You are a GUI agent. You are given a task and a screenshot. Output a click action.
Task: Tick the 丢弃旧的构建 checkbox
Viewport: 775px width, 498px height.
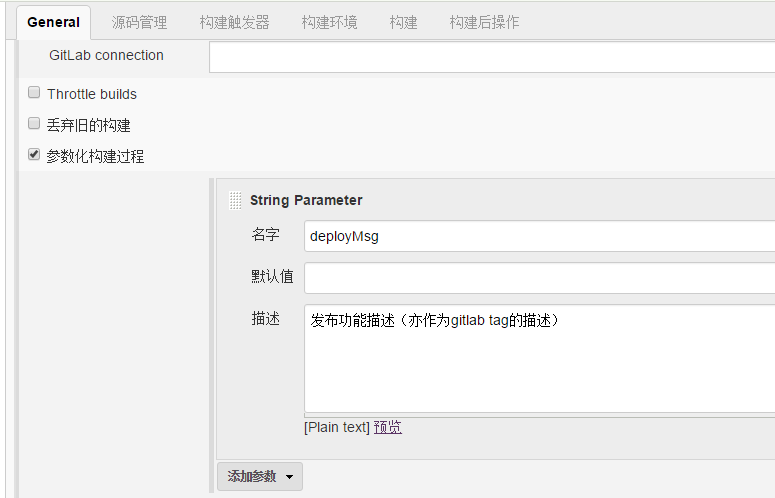pyautogui.click(x=34, y=123)
